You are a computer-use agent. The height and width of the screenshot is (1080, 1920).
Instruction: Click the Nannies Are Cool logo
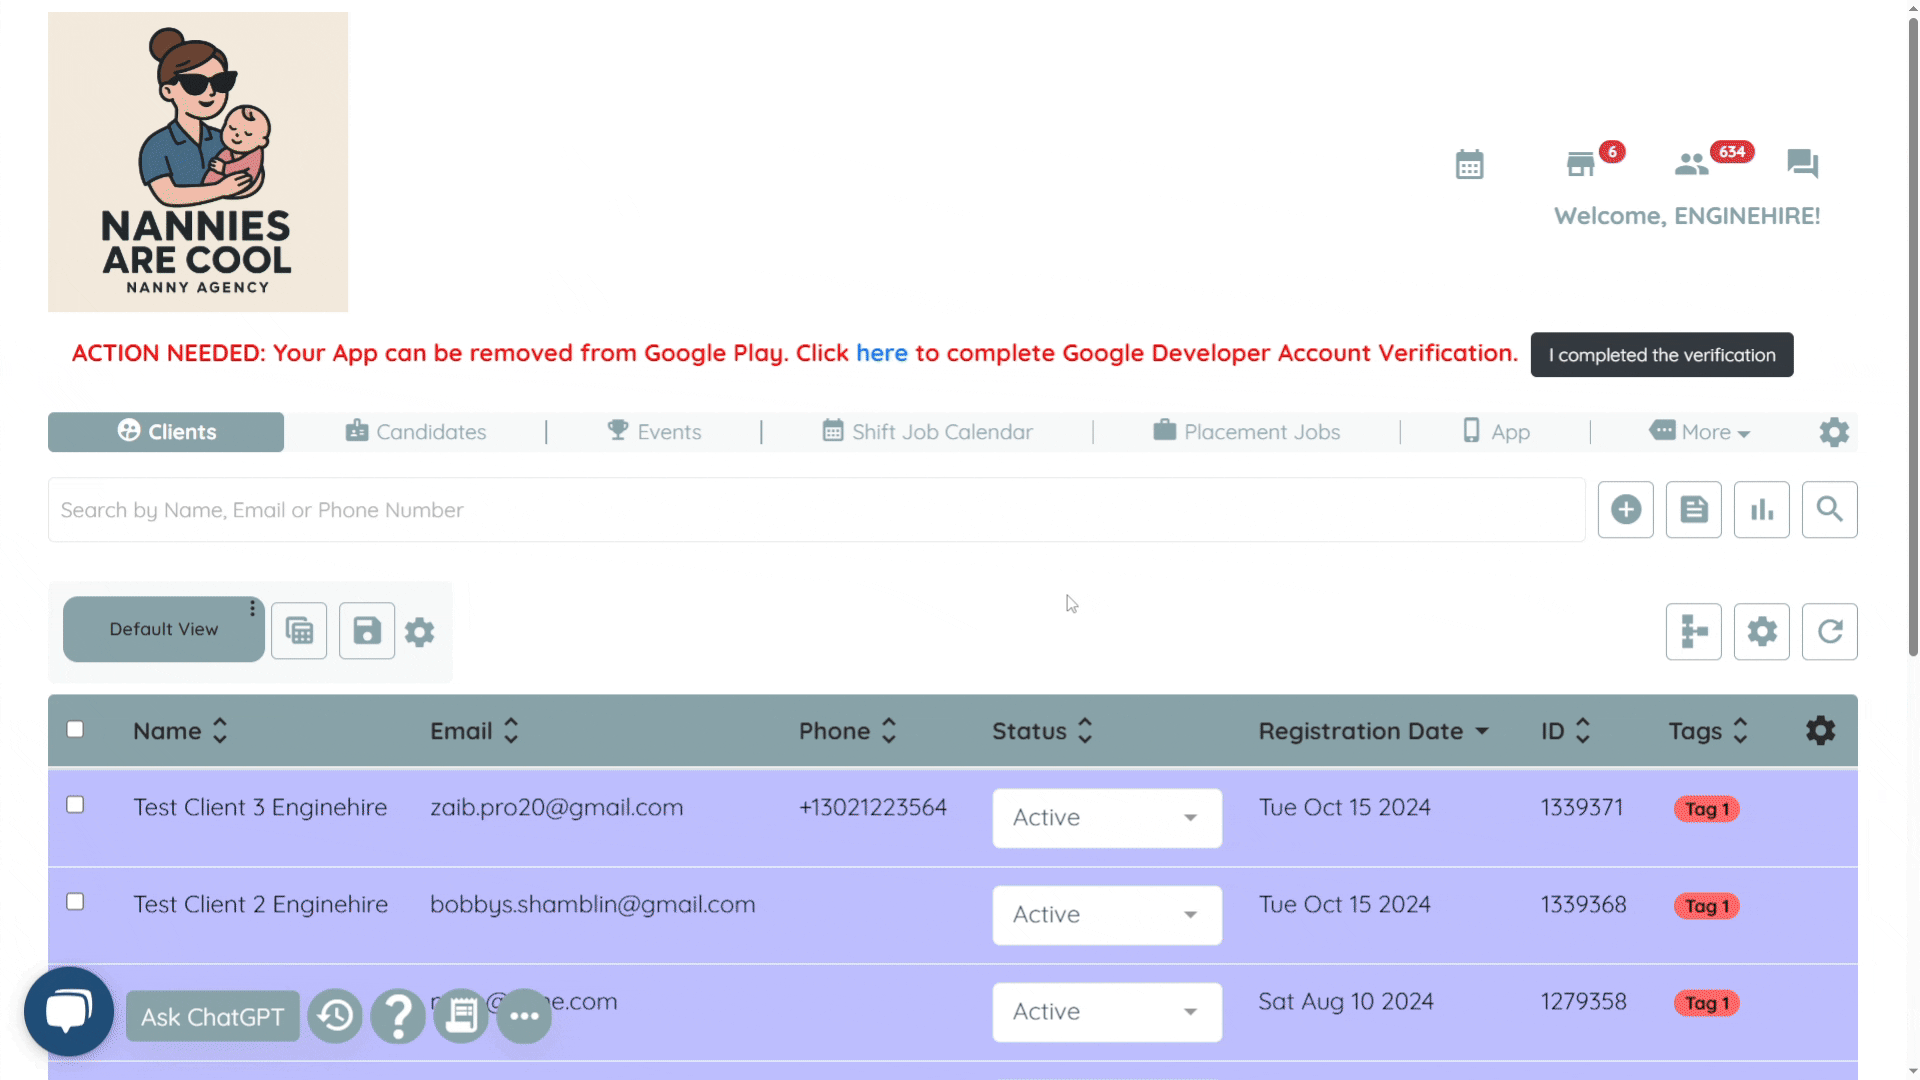tap(198, 162)
